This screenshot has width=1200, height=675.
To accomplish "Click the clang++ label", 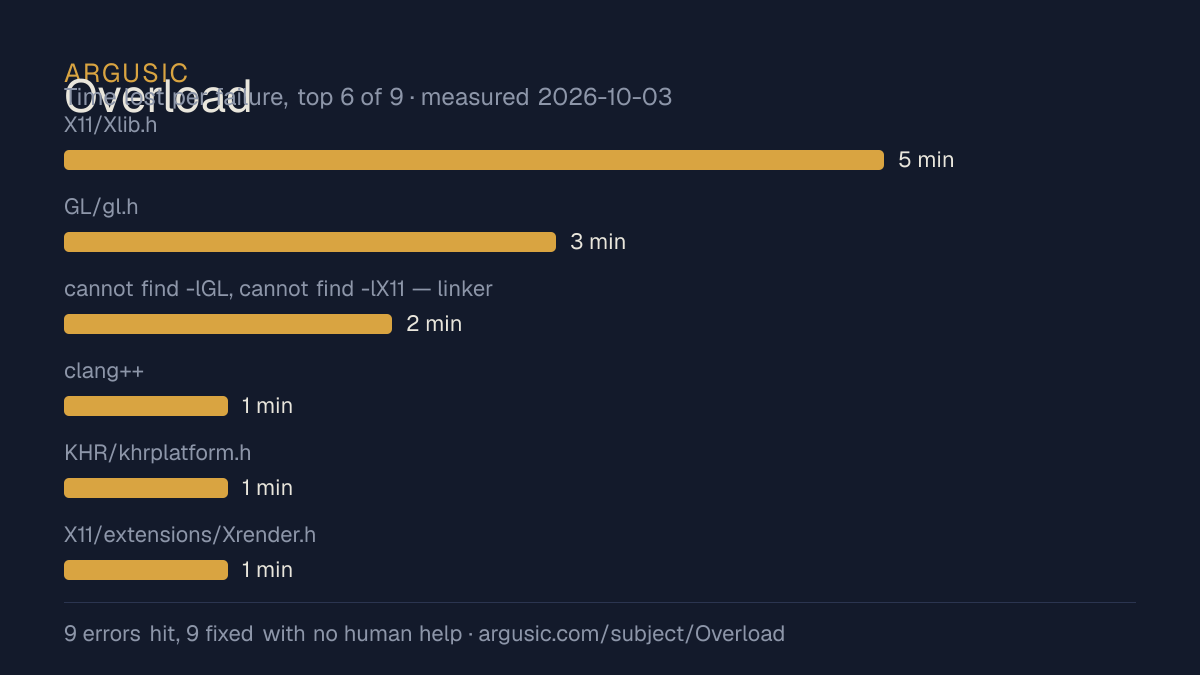I will (x=104, y=371).
